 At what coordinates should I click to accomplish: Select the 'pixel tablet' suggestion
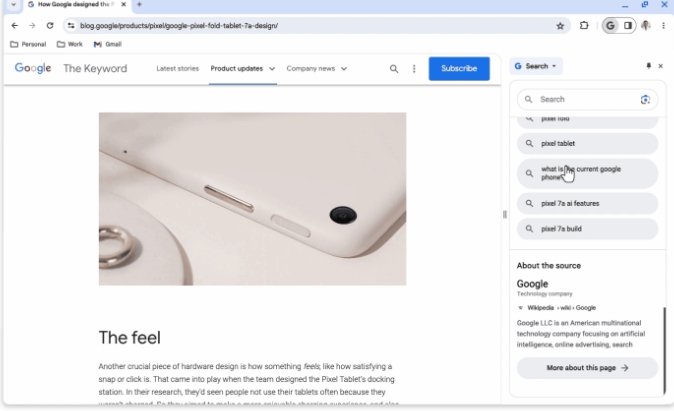[587, 144]
